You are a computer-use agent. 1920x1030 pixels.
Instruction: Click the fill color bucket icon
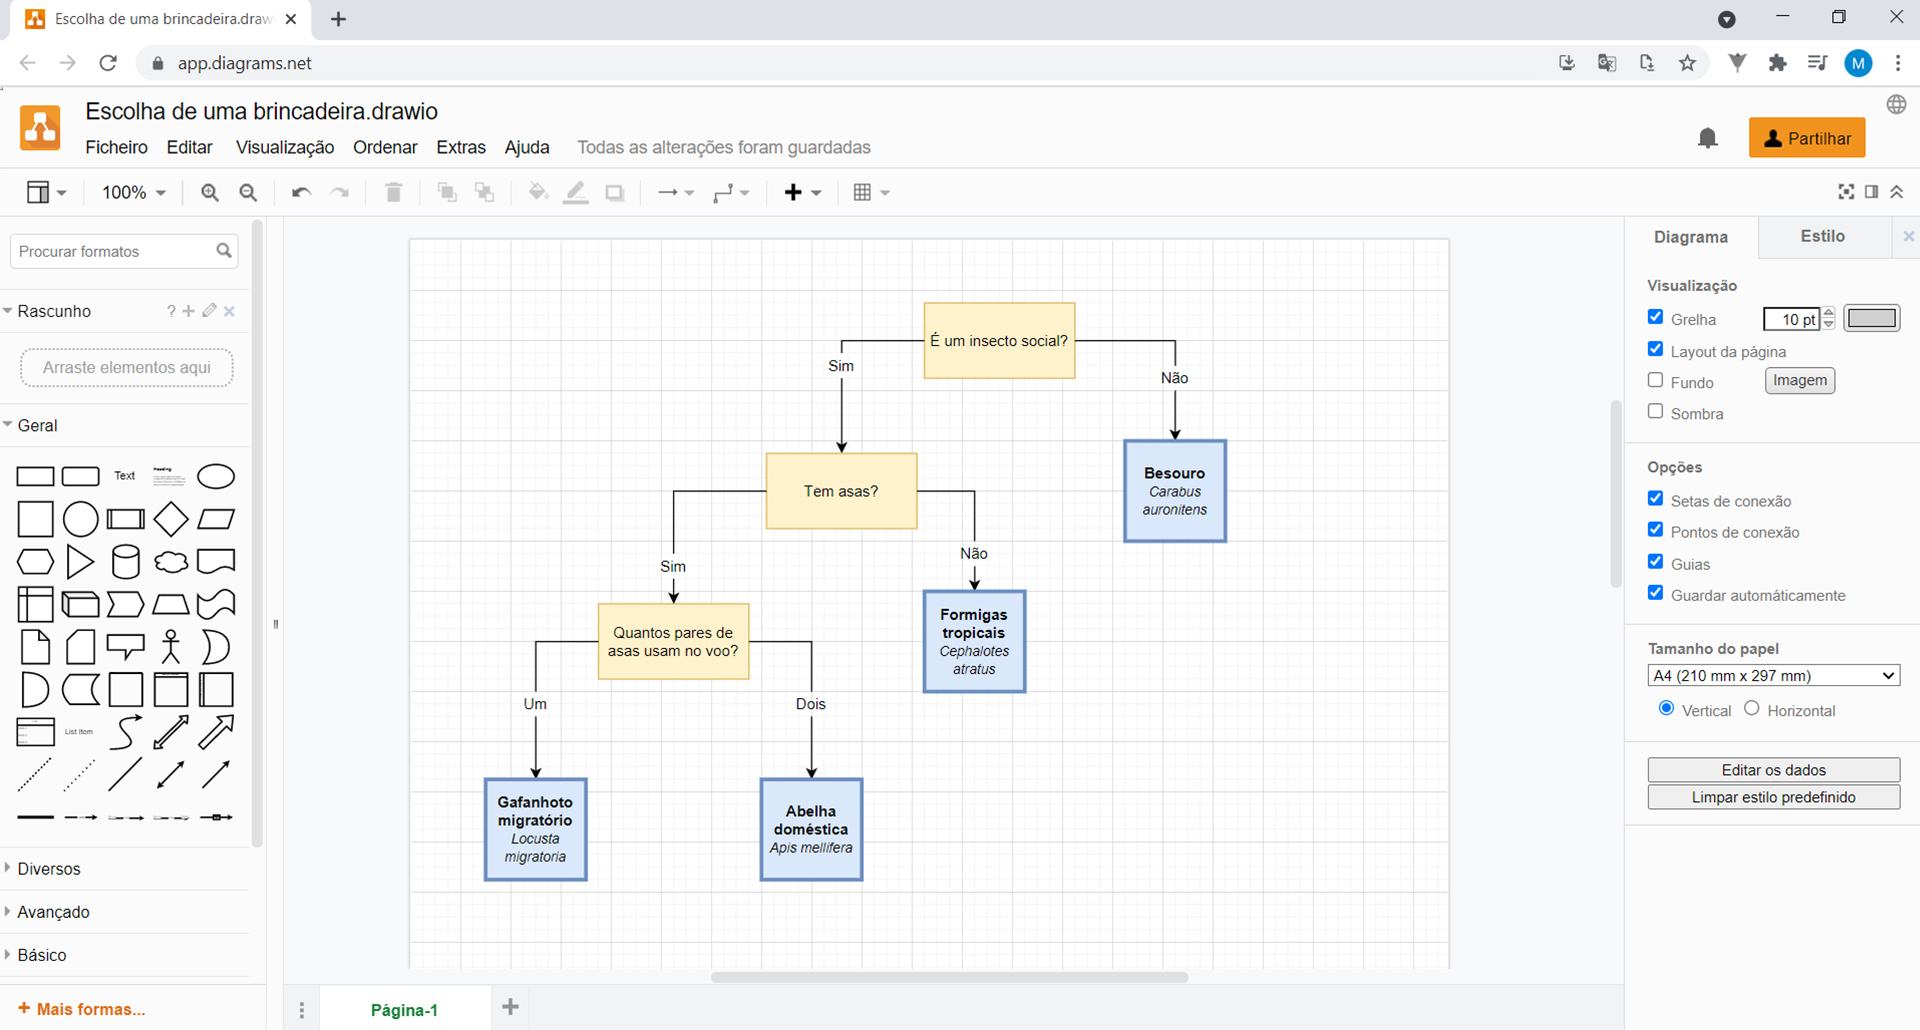point(538,192)
